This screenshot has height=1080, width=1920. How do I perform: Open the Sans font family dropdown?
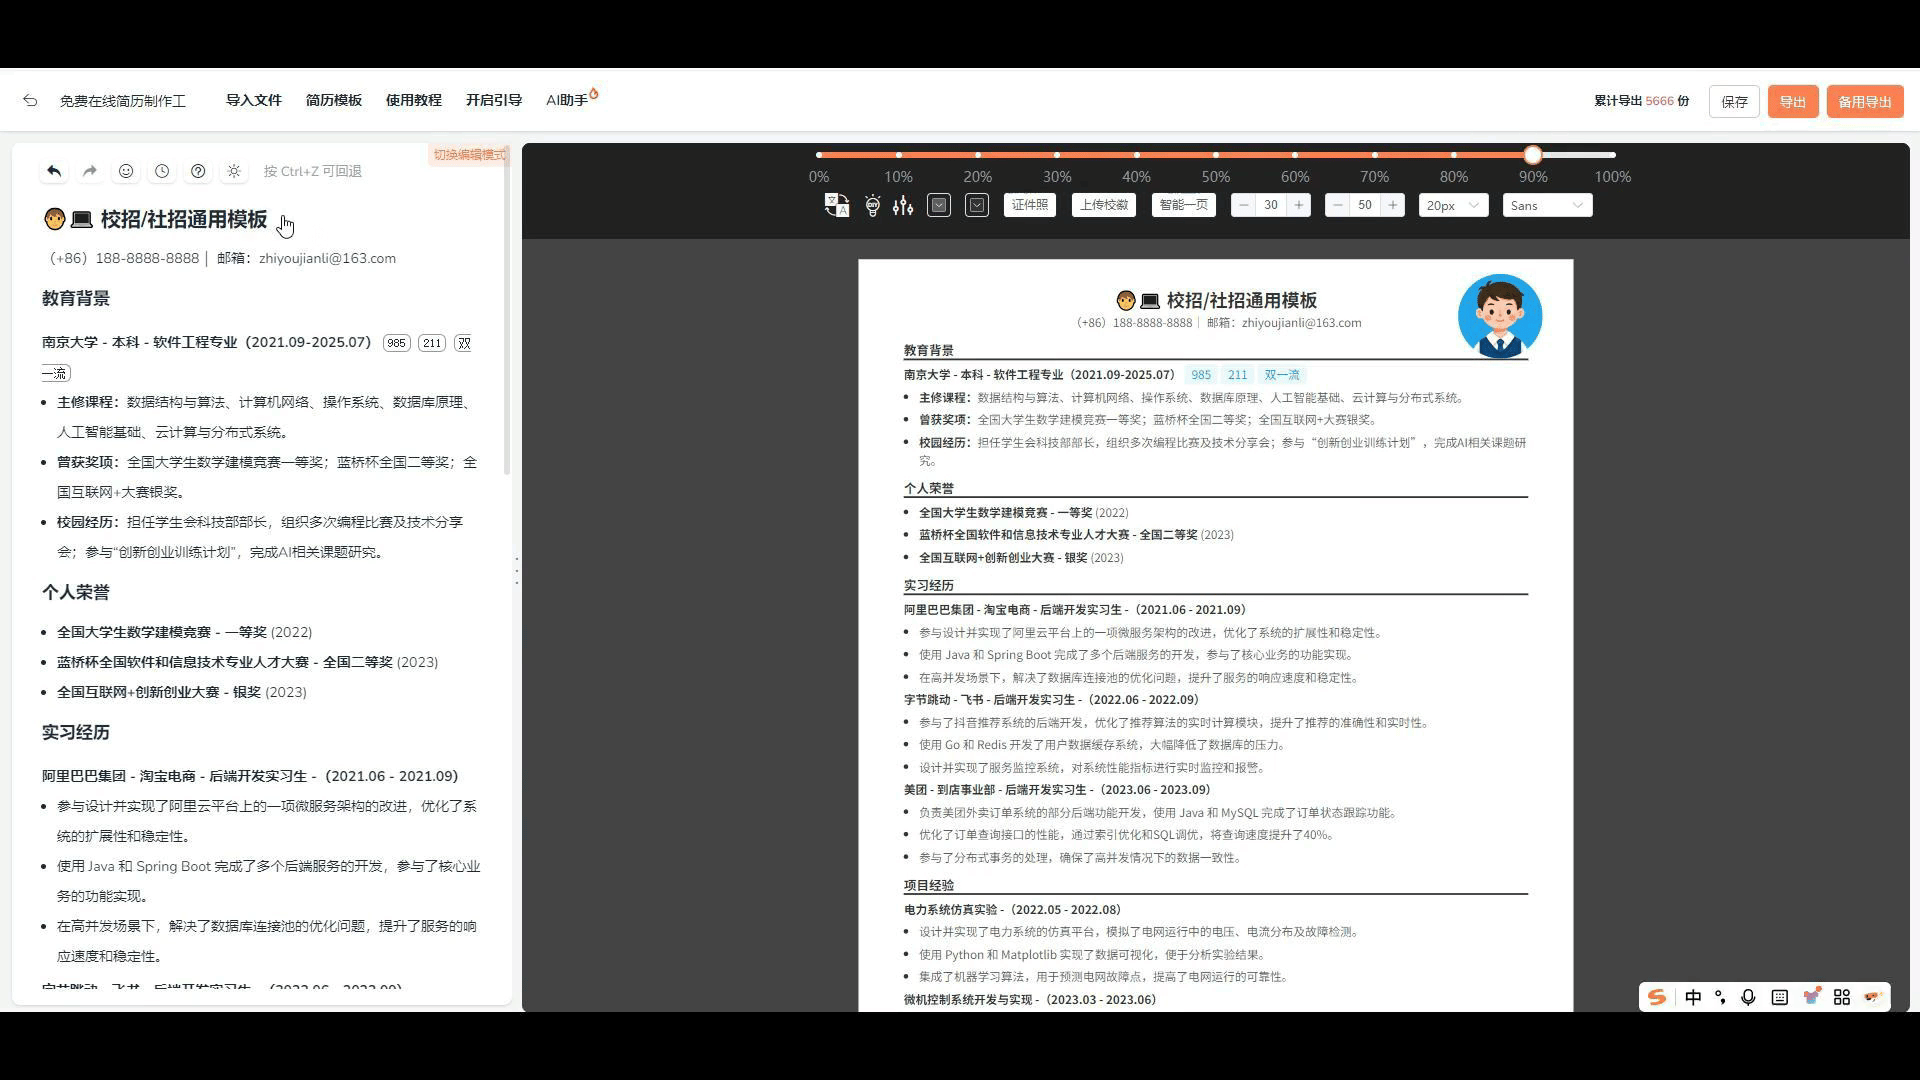1547,206
